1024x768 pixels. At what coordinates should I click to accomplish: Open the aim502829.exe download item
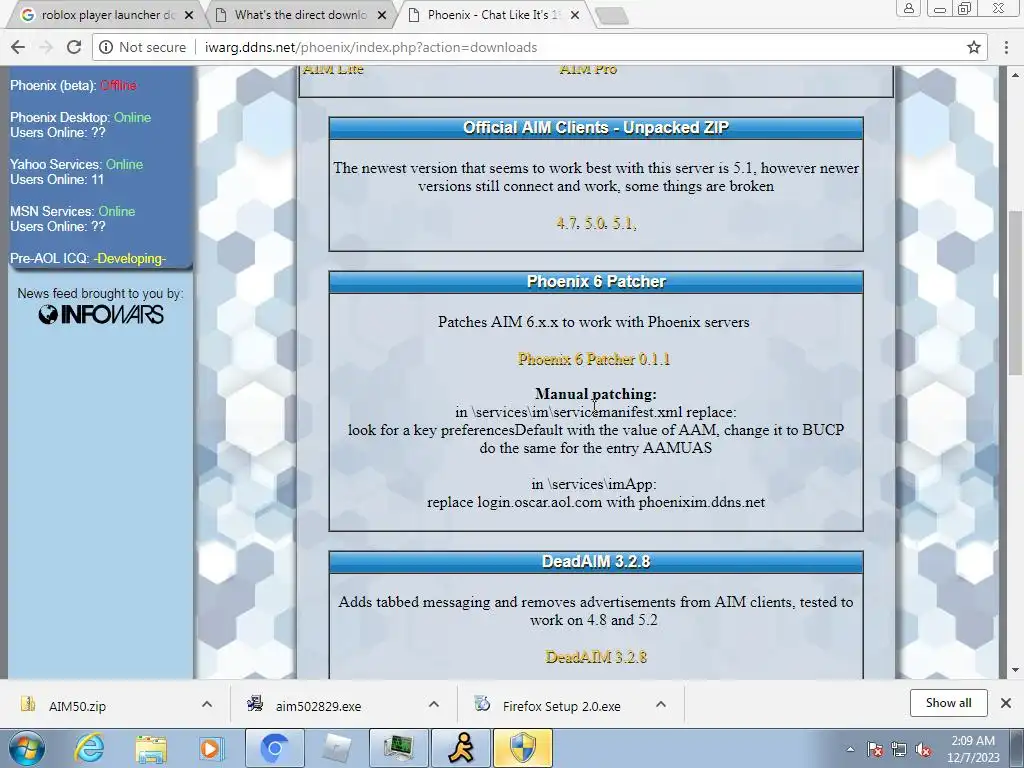point(318,706)
